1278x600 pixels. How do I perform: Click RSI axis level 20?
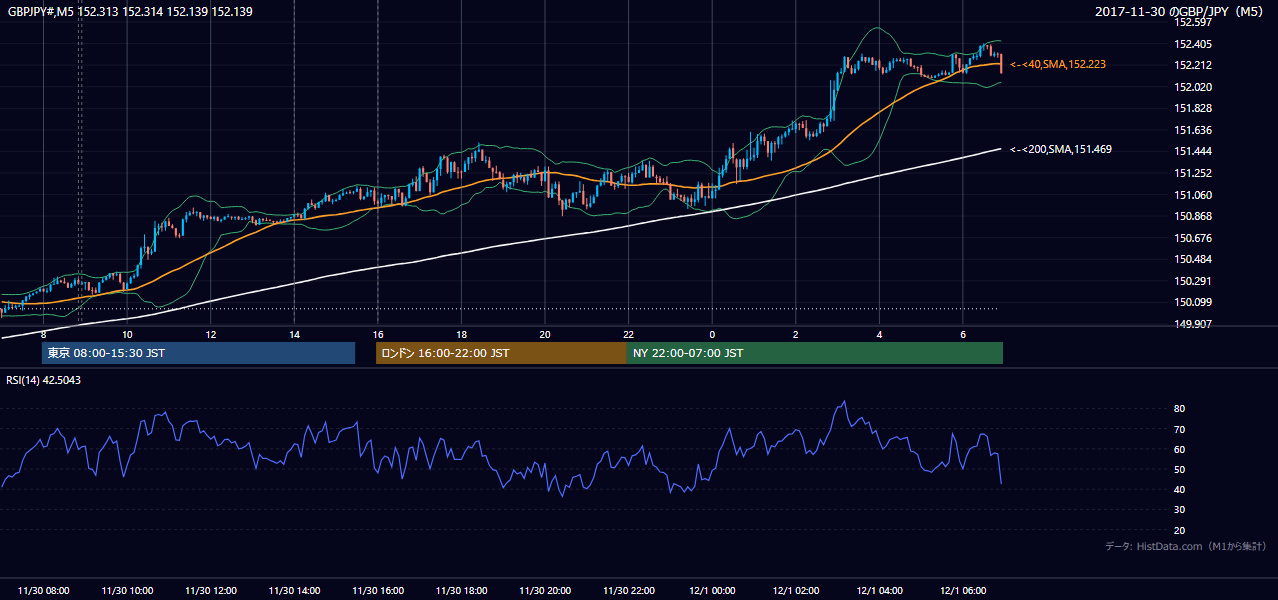[1180, 530]
